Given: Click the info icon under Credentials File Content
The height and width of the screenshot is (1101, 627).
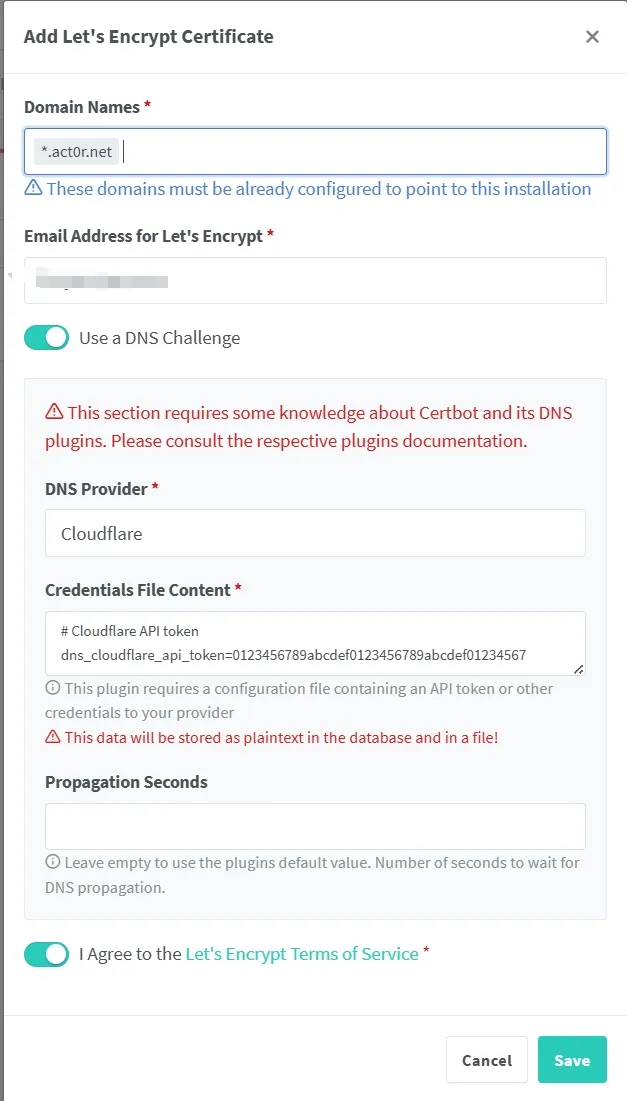Looking at the screenshot, I should click(x=53, y=688).
